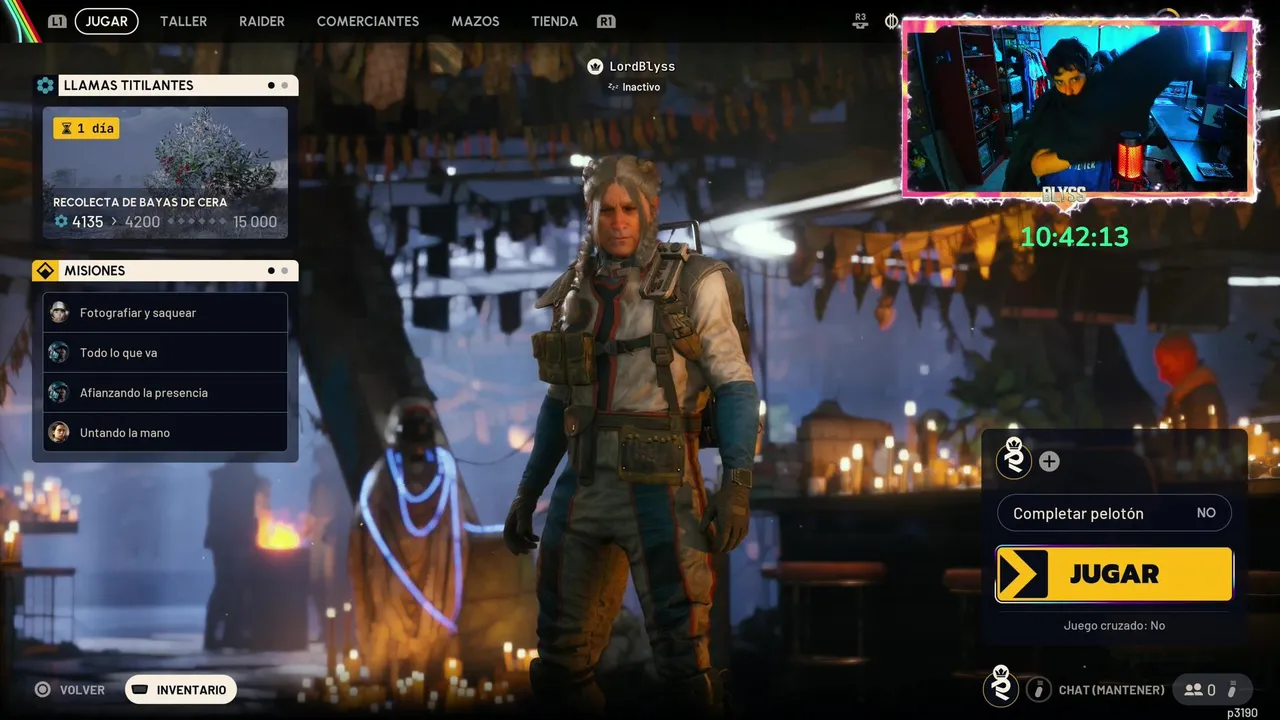Go to the COMERCIANTES tab
The height and width of the screenshot is (720, 1280).
click(x=368, y=21)
